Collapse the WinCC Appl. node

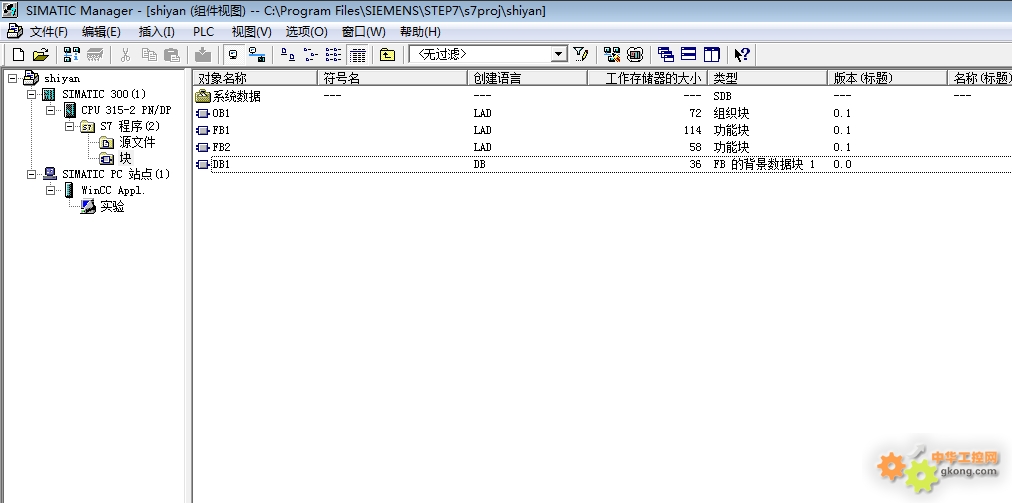[50, 190]
